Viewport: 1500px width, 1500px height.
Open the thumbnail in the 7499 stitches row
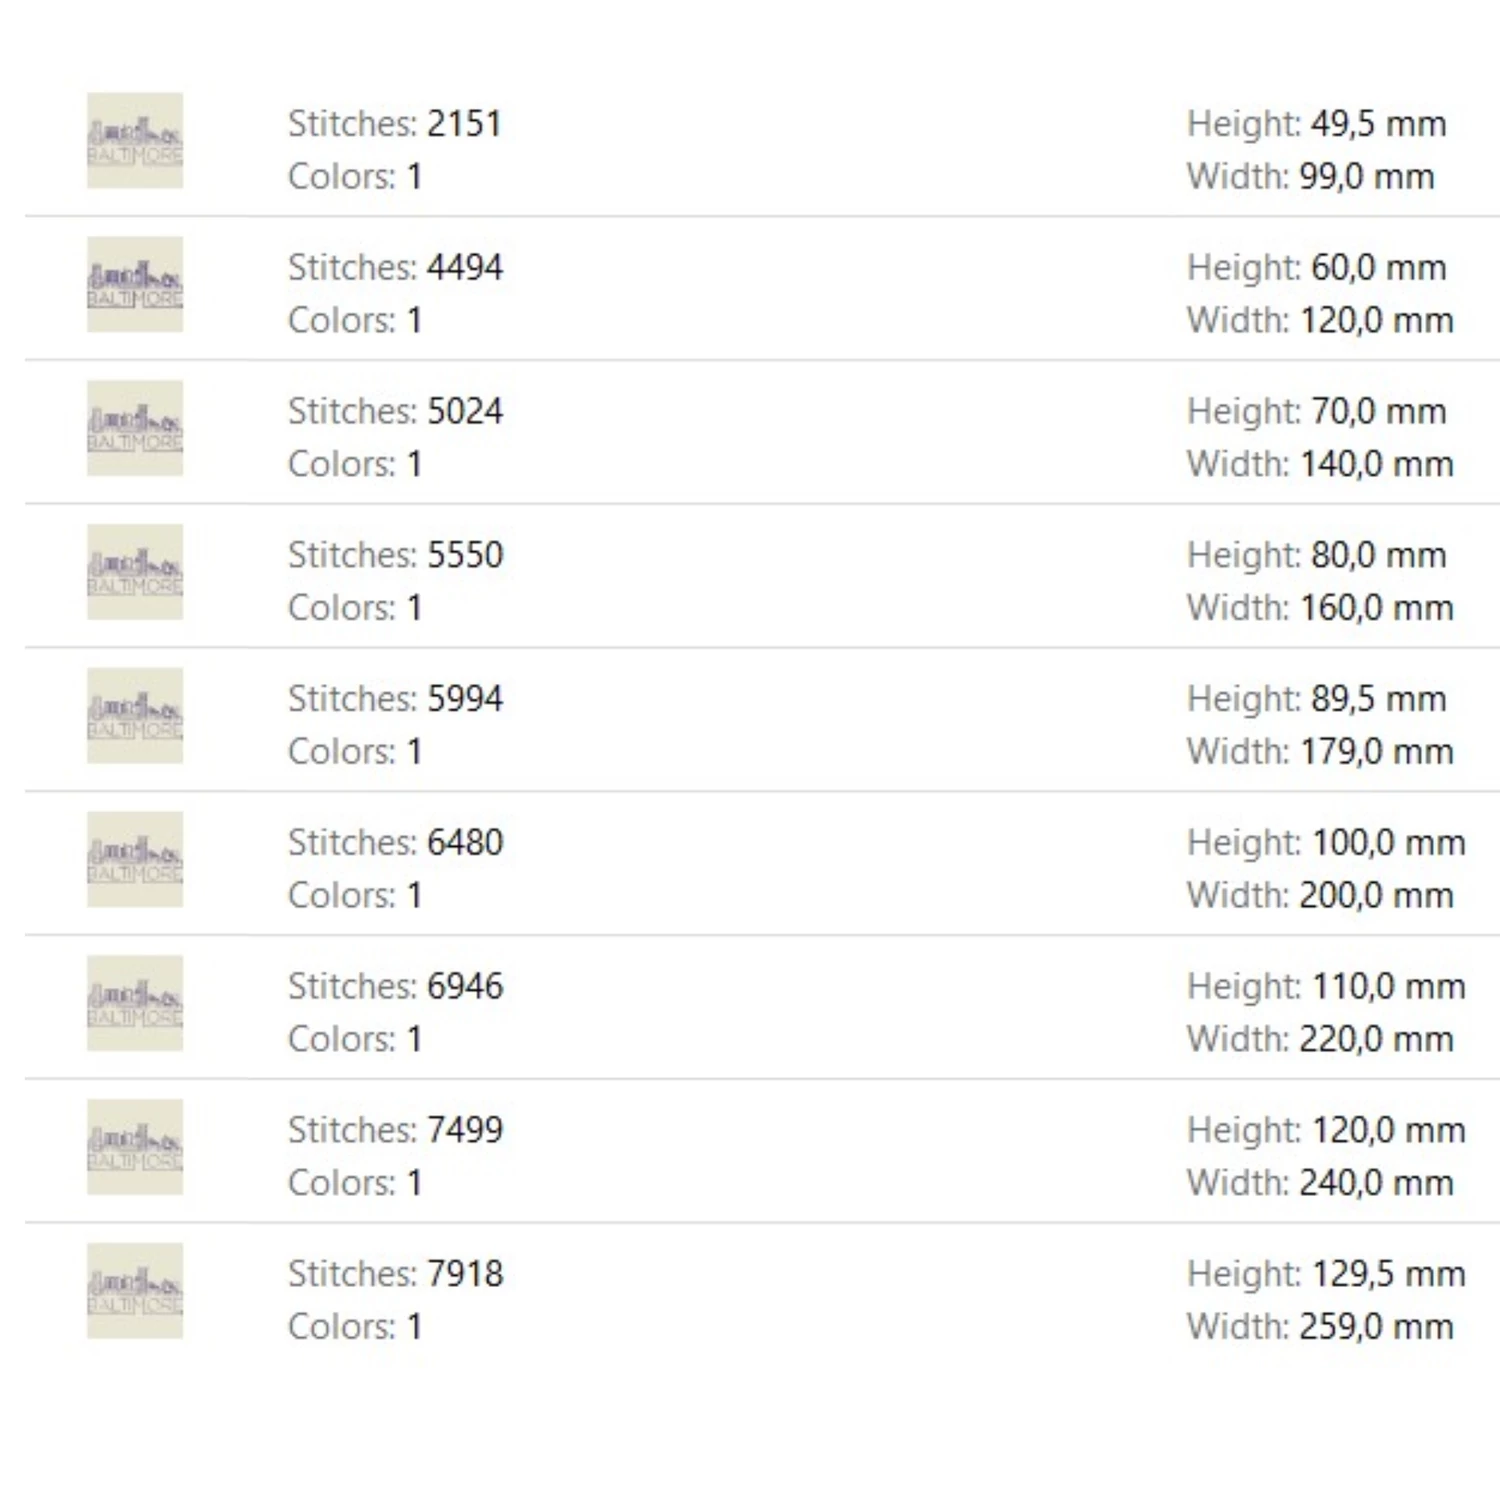click(135, 1147)
